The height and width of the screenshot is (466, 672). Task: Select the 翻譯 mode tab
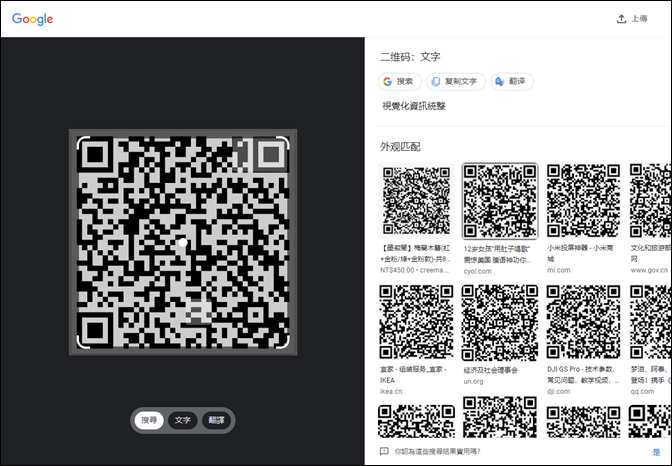coord(216,420)
